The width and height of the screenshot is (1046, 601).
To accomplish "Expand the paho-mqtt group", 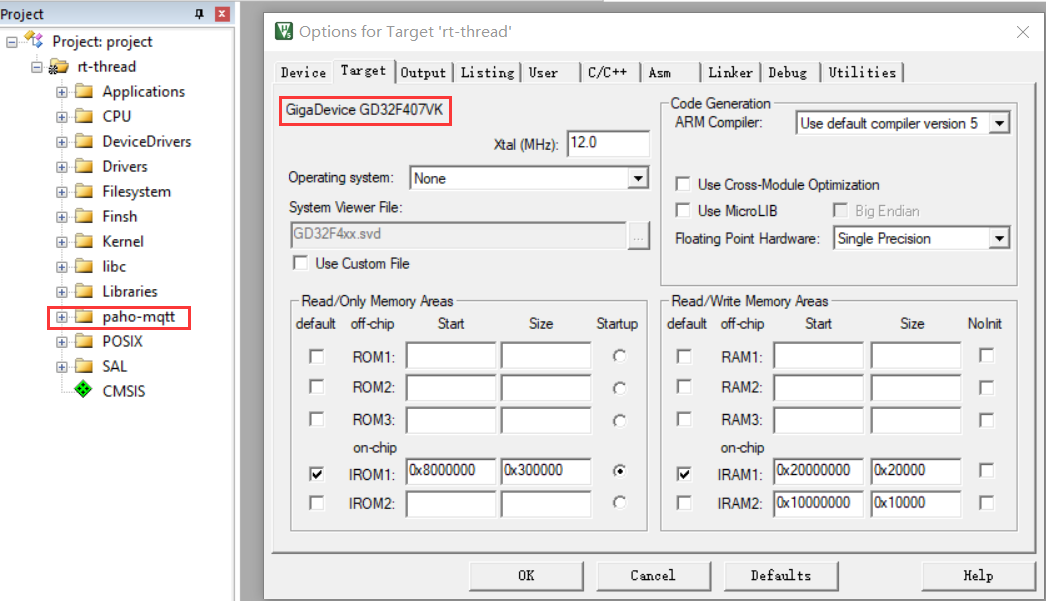I will point(61,317).
